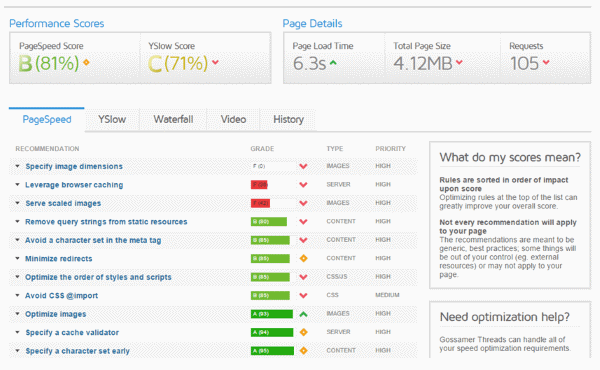Click the Requests red down arrow

click(546, 62)
